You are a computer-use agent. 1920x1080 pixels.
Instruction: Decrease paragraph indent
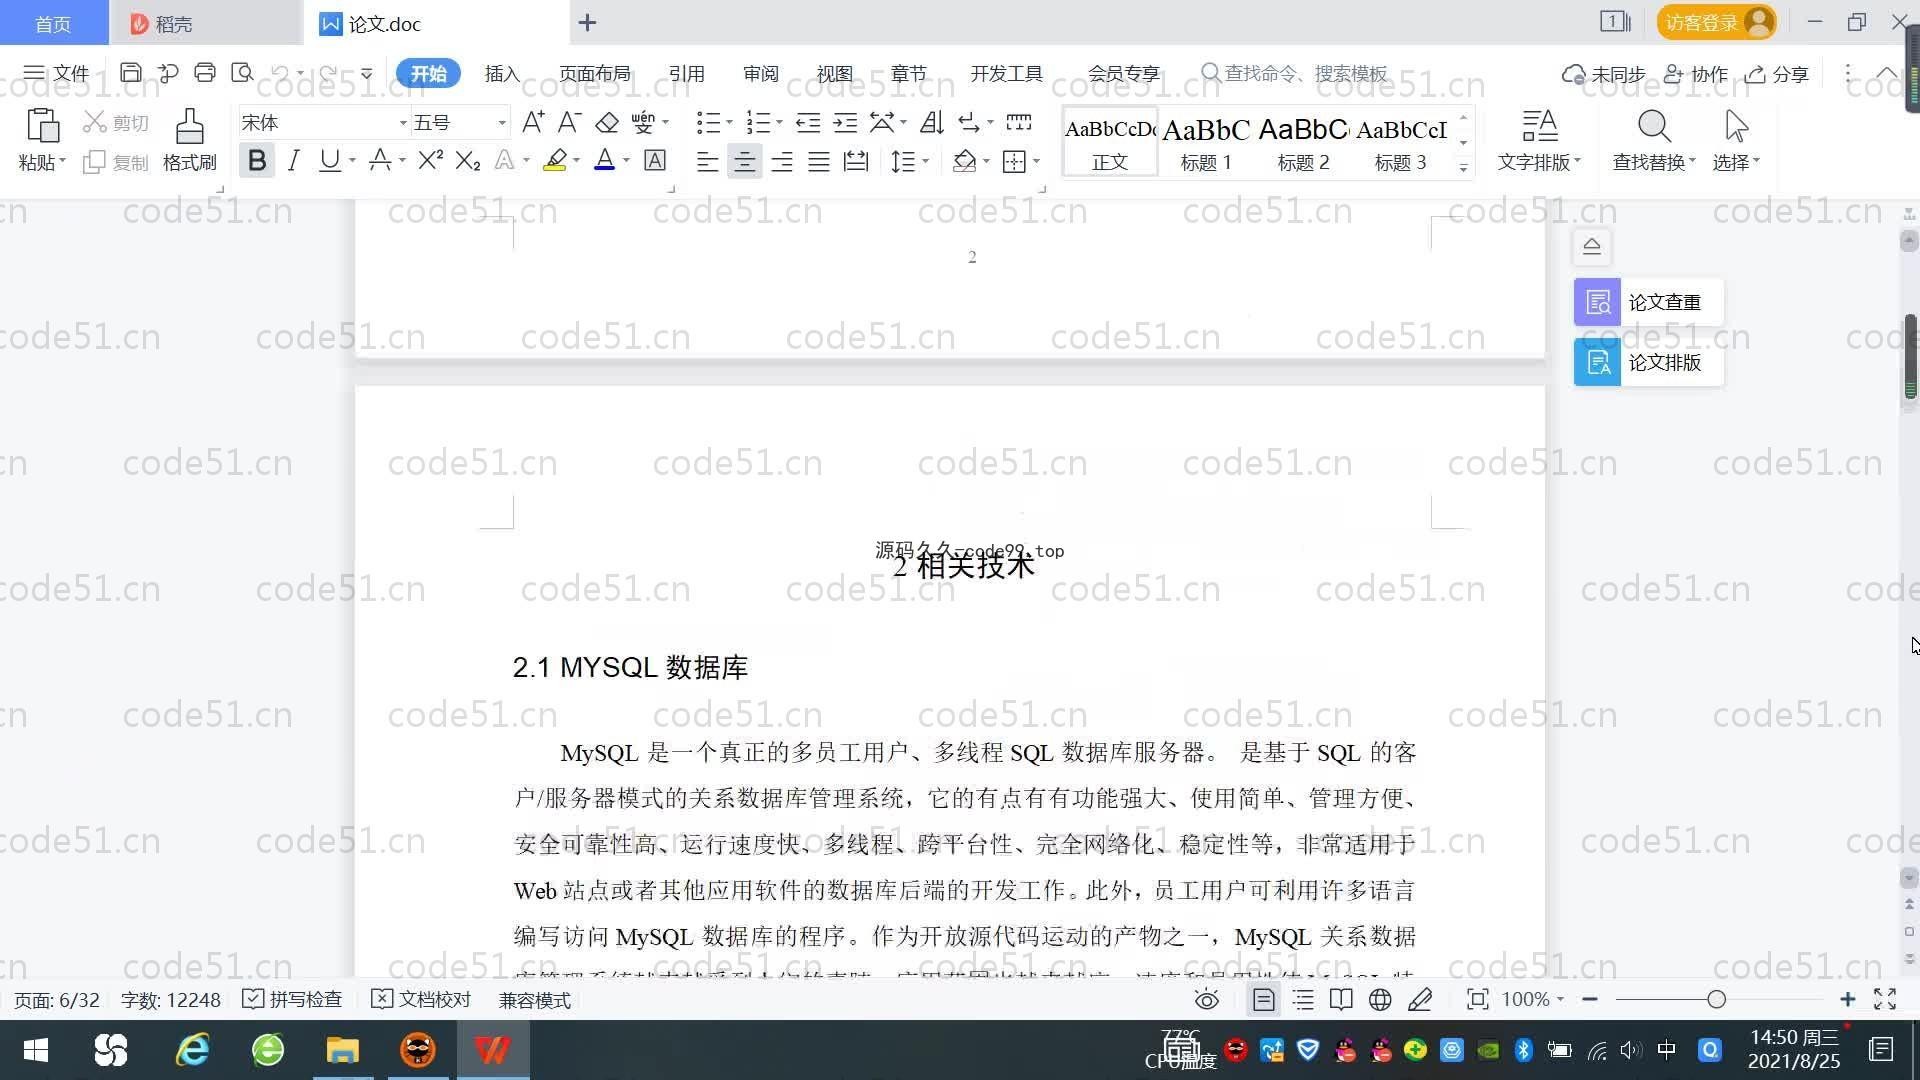pos(808,122)
